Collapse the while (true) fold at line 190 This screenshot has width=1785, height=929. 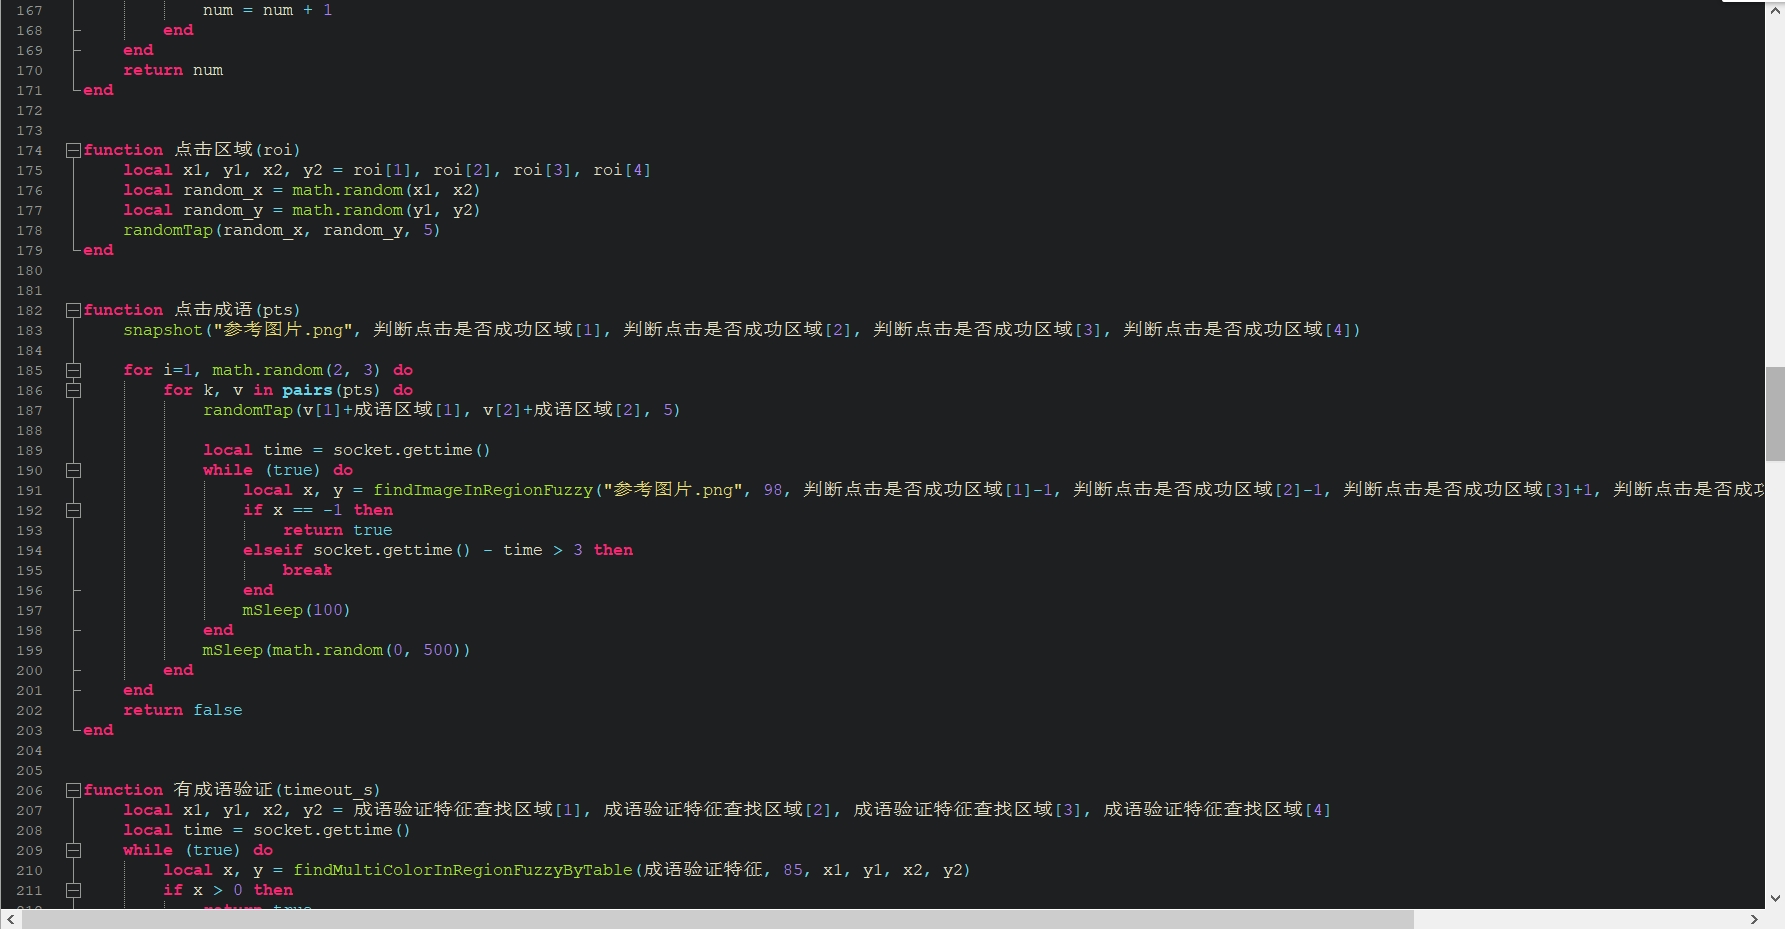[x=73, y=470]
